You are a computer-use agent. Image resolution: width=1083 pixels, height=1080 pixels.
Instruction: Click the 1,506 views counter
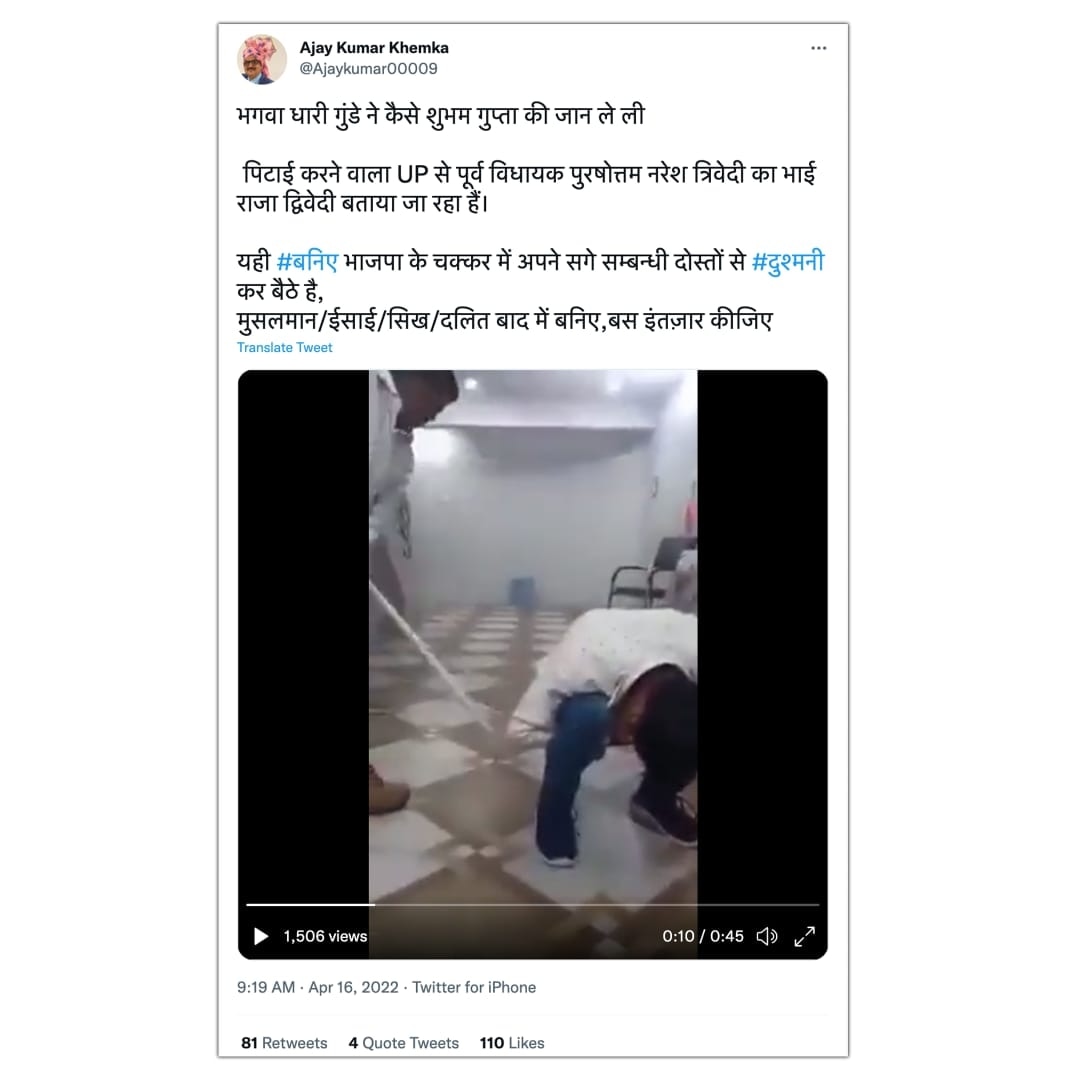click(325, 936)
